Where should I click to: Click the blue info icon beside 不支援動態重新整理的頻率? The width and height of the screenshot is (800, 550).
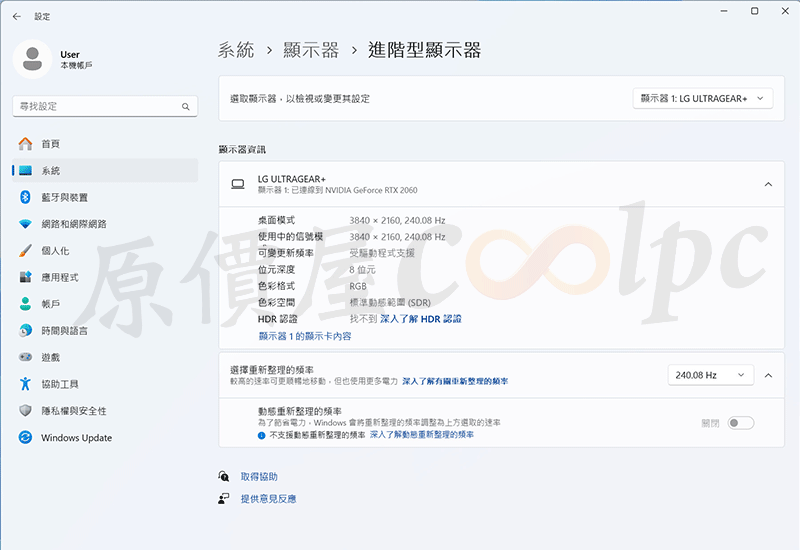[x=261, y=435]
